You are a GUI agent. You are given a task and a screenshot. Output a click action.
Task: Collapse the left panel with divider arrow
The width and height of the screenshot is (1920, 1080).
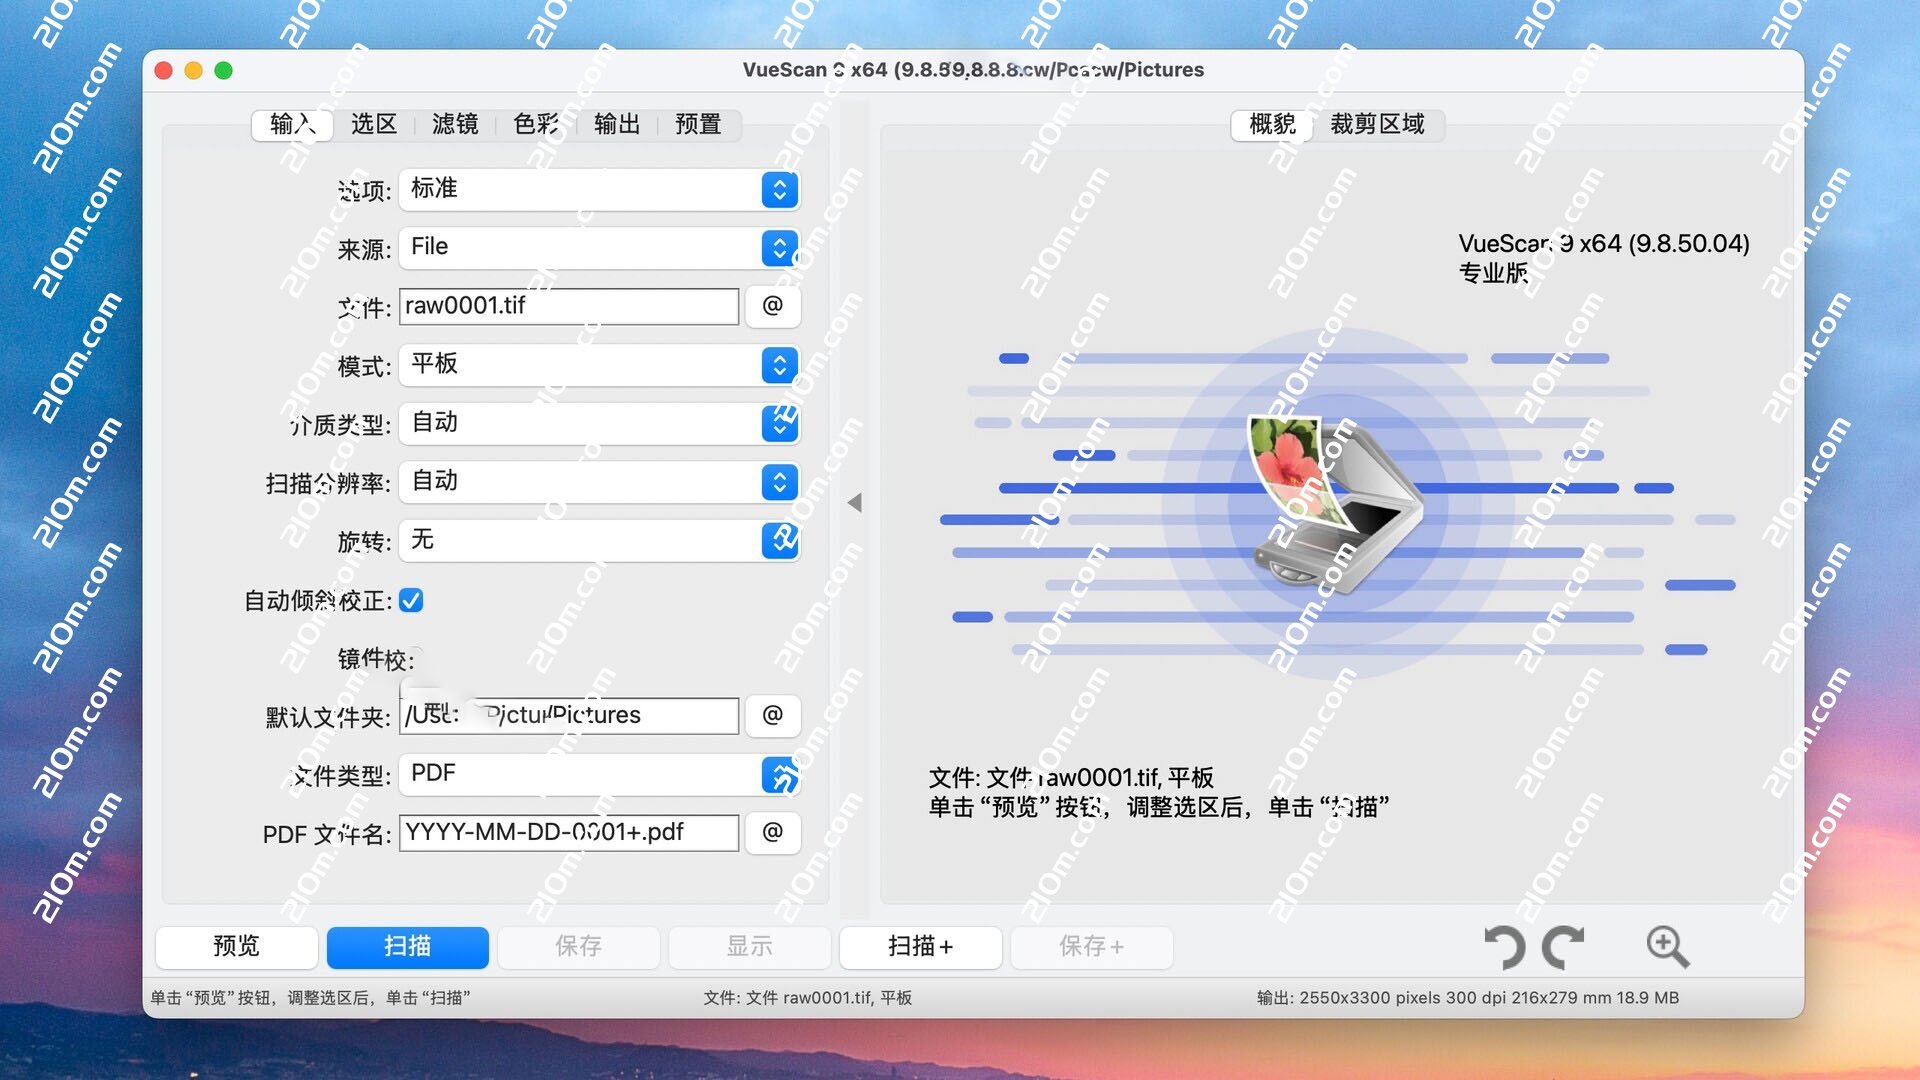(854, 503)
